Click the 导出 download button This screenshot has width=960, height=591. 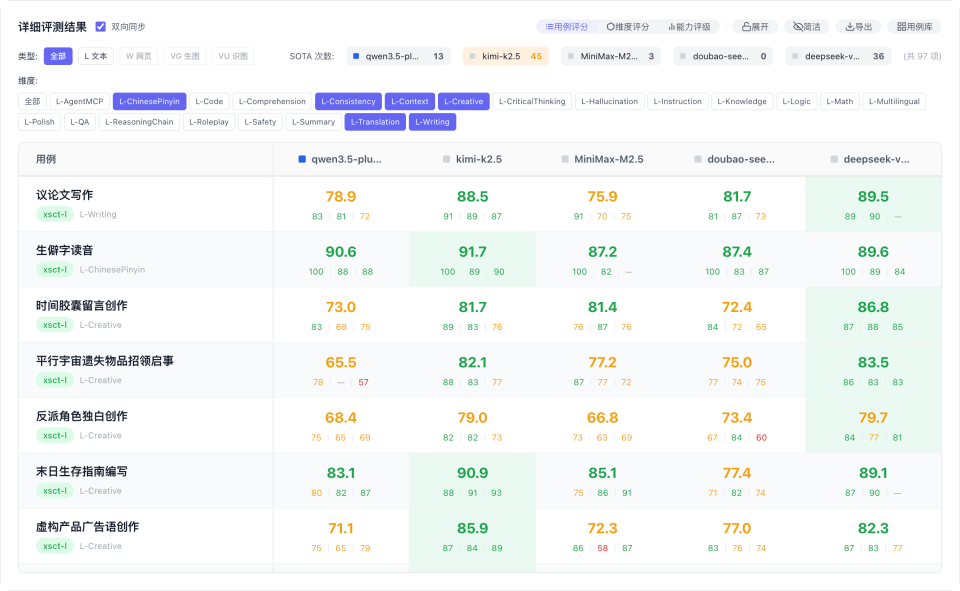pos(859,27)
